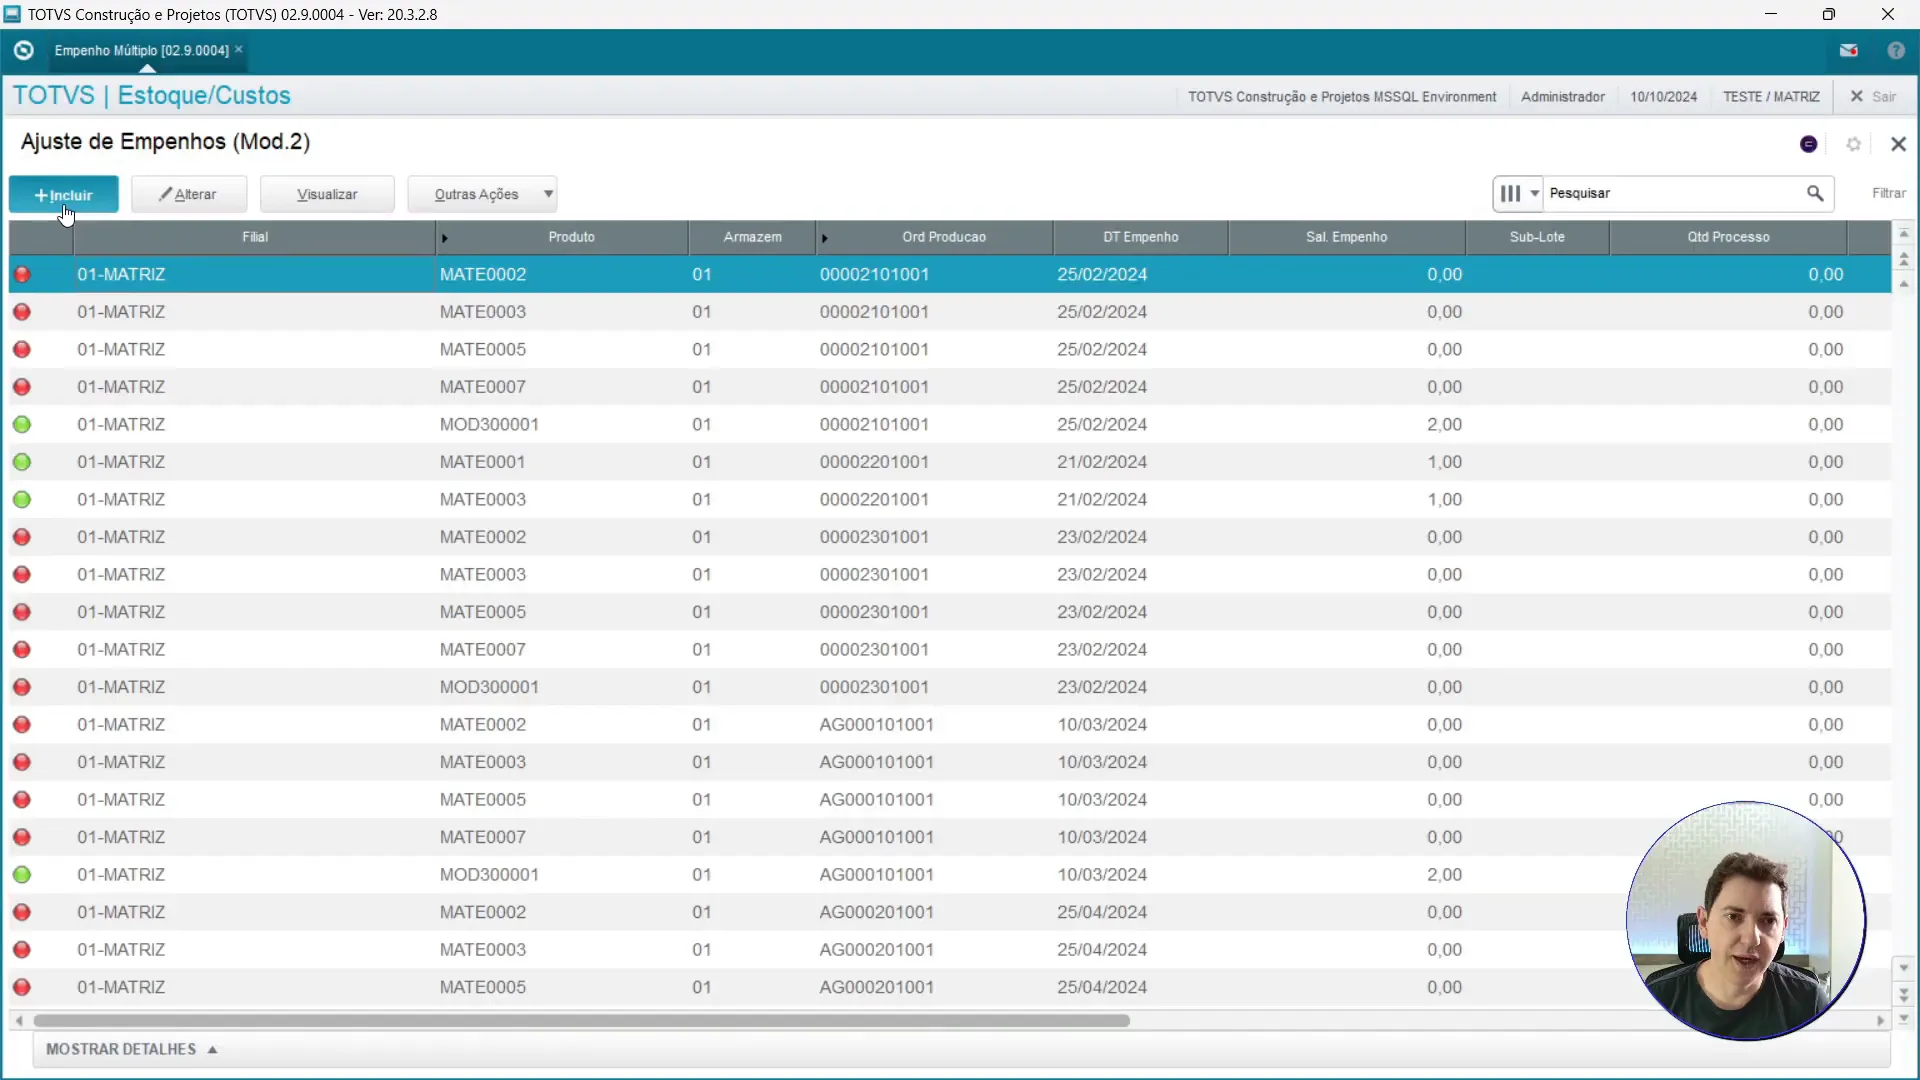Select product MATE0007 in order 00002101001

point(482,387)
